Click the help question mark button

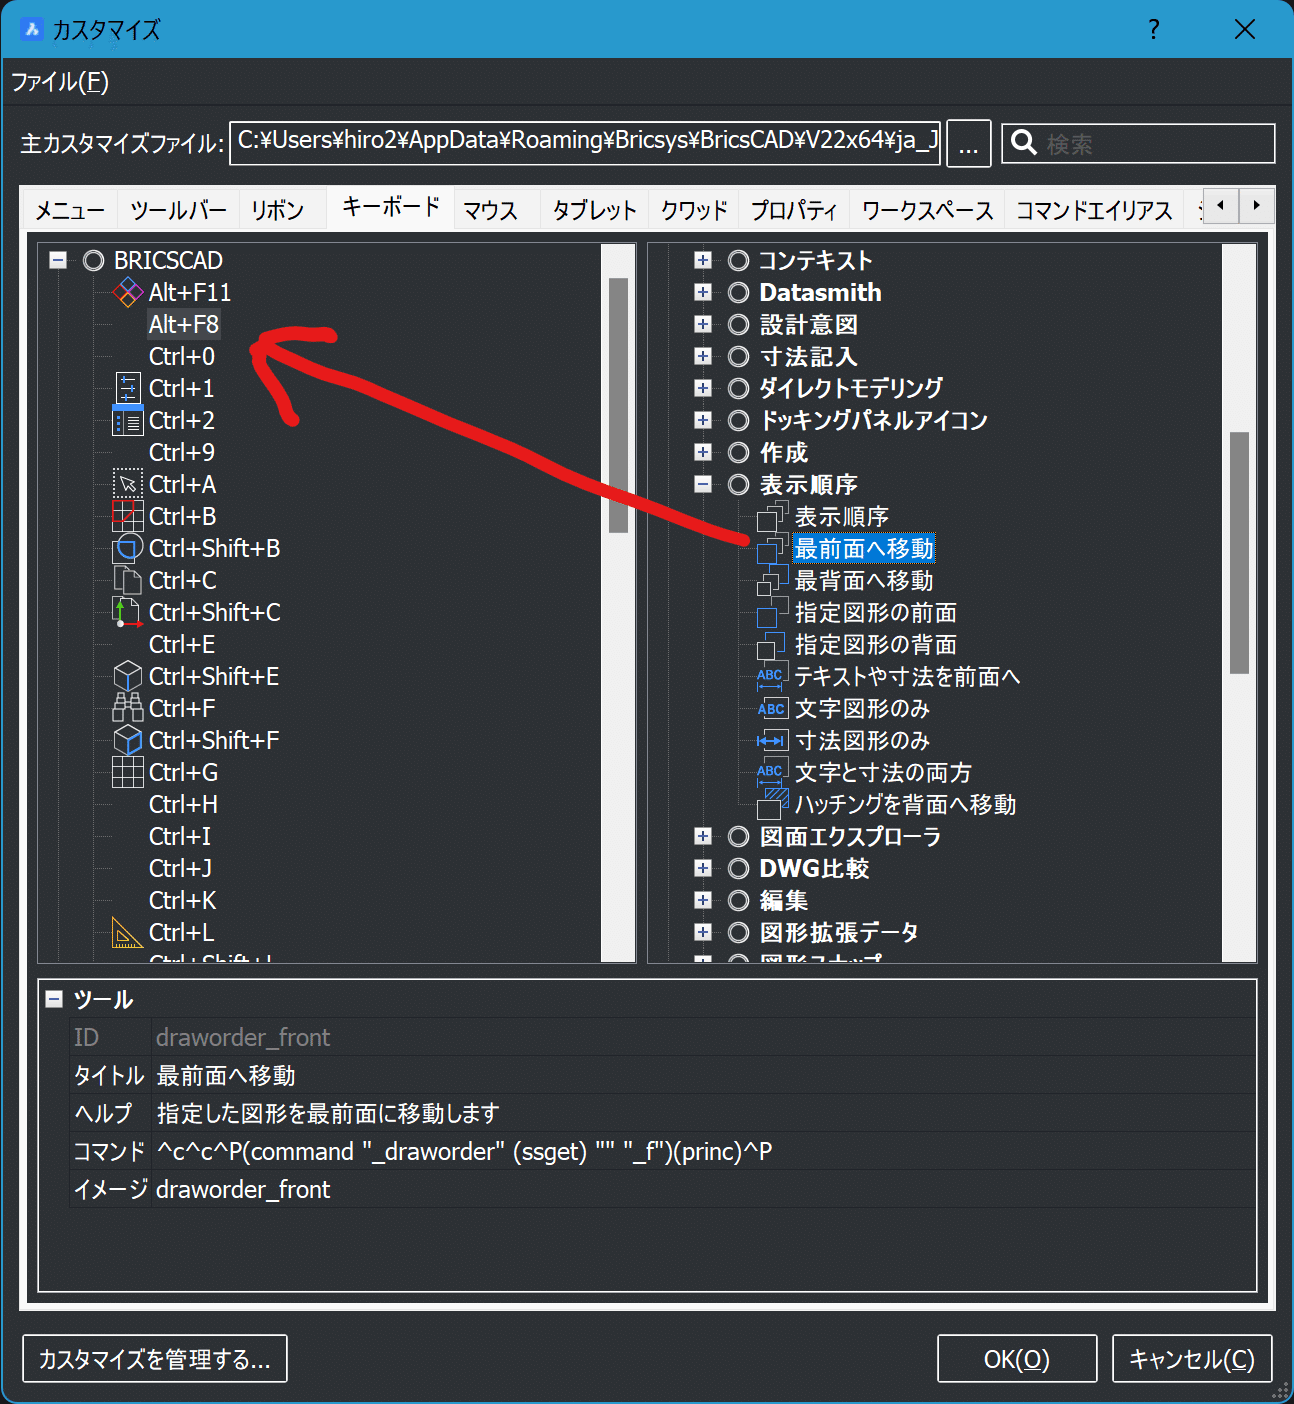[1154, 29]
